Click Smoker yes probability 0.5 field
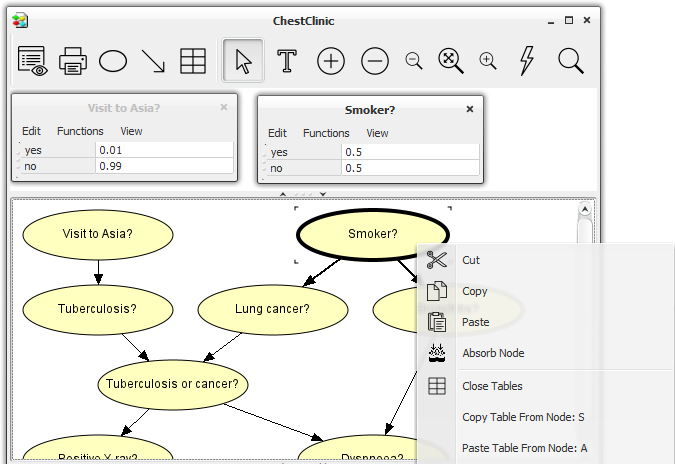 [410, 152]
